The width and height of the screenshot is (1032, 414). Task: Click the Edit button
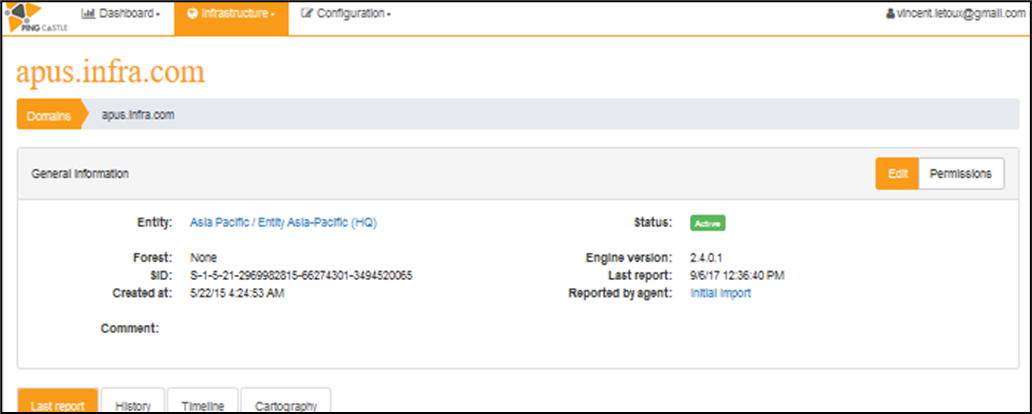pos(897,174)
